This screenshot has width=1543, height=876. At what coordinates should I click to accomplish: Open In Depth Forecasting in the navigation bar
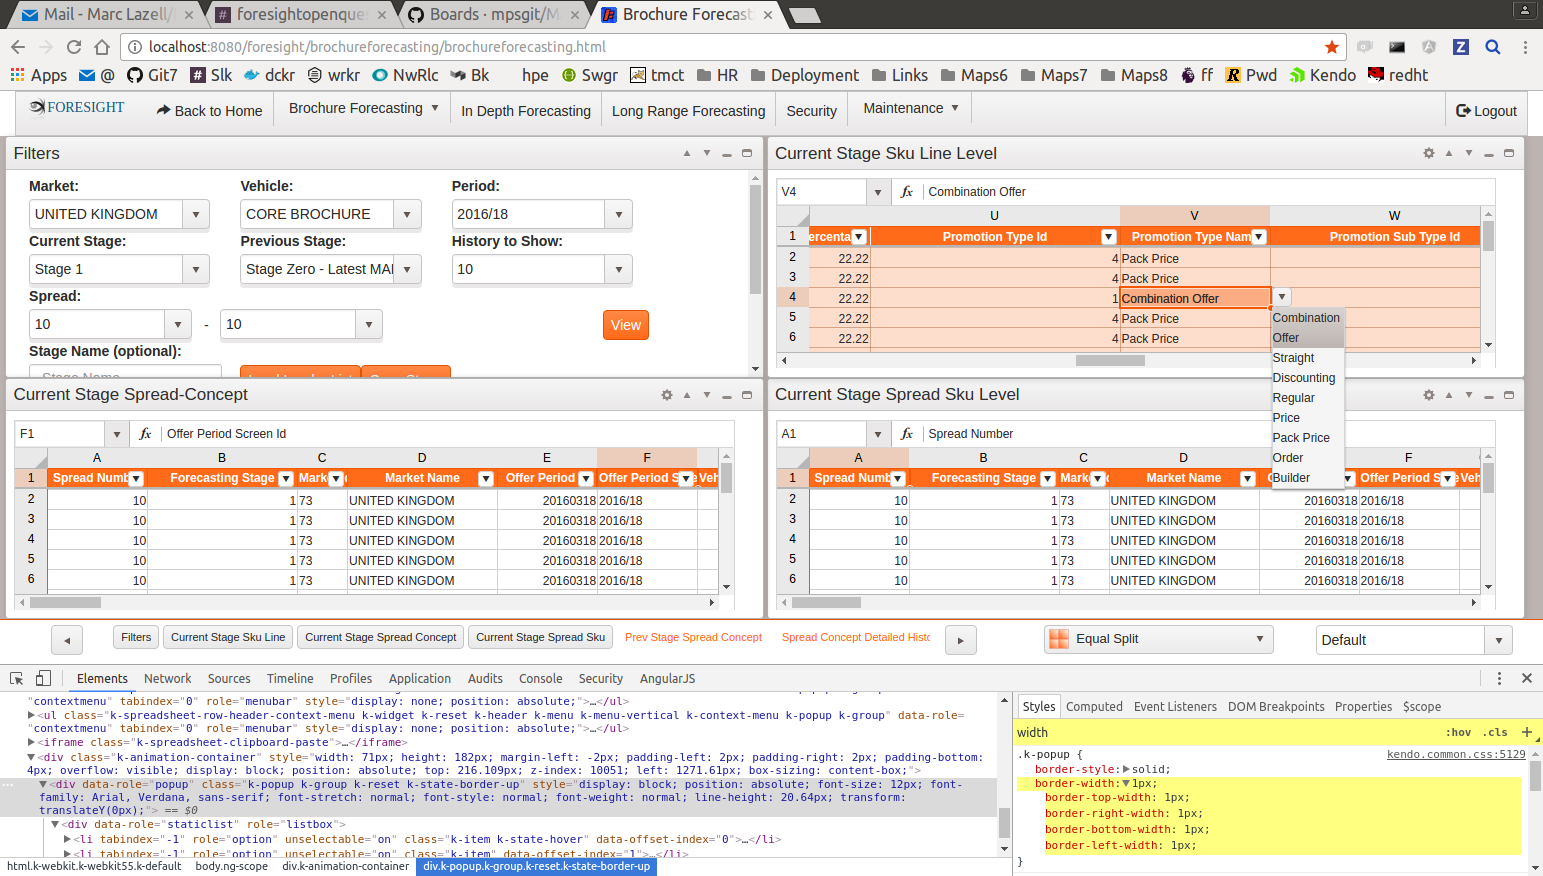526,111
